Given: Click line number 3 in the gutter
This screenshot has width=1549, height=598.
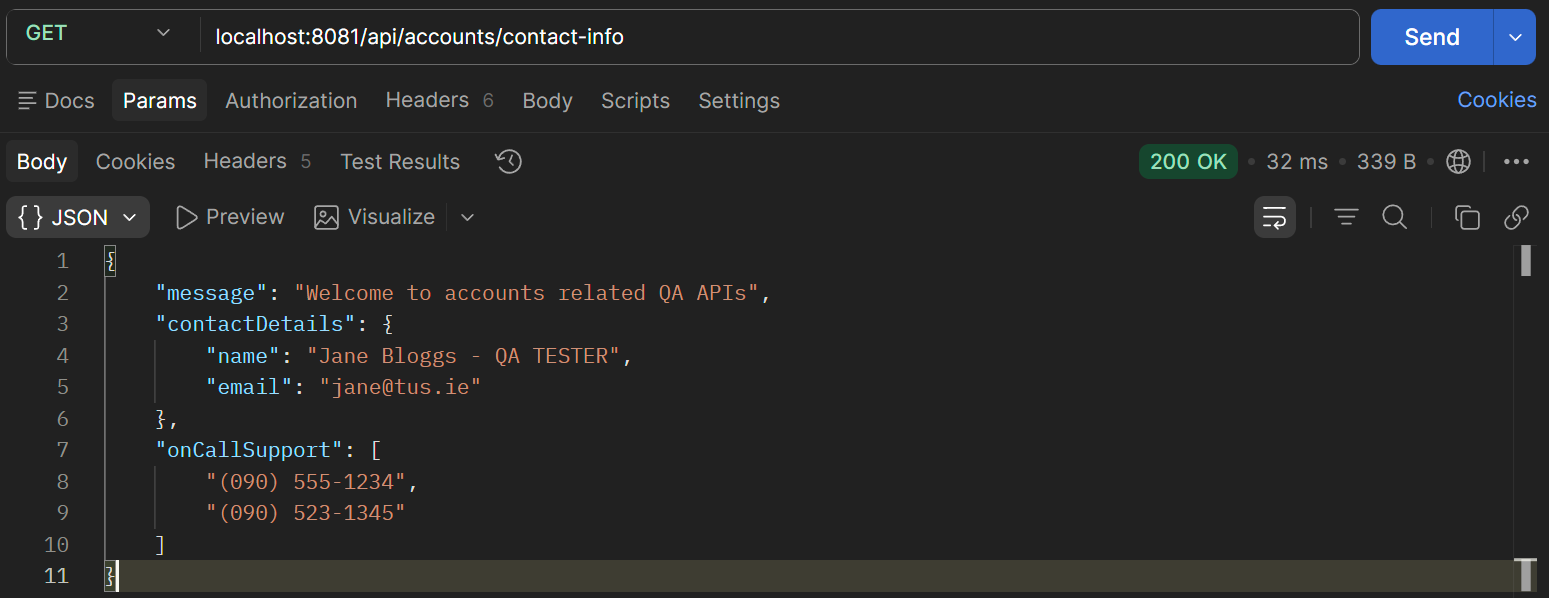Looking at the screenshot, I should (63, 324).
